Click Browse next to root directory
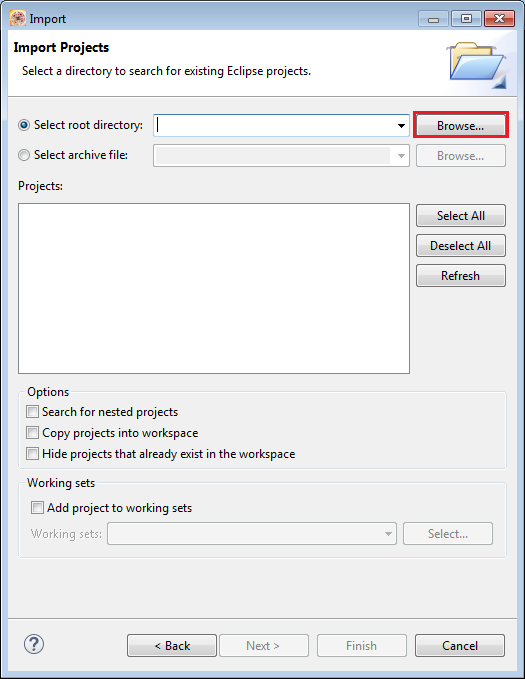 (x=460, y=126)
